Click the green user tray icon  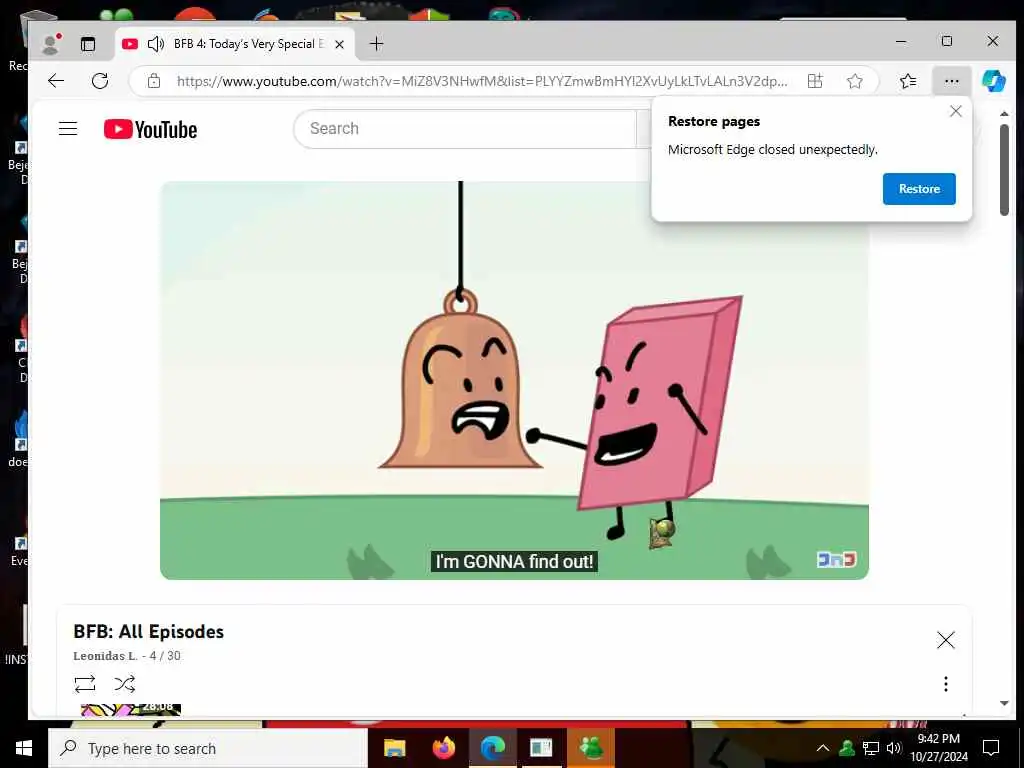coord(847,748)
